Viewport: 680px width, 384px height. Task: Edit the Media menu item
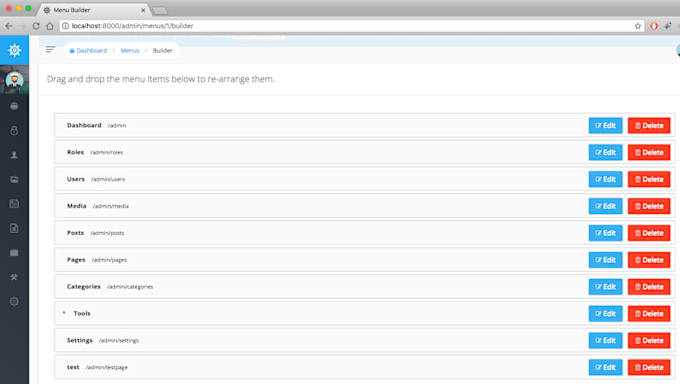(605, 206)
